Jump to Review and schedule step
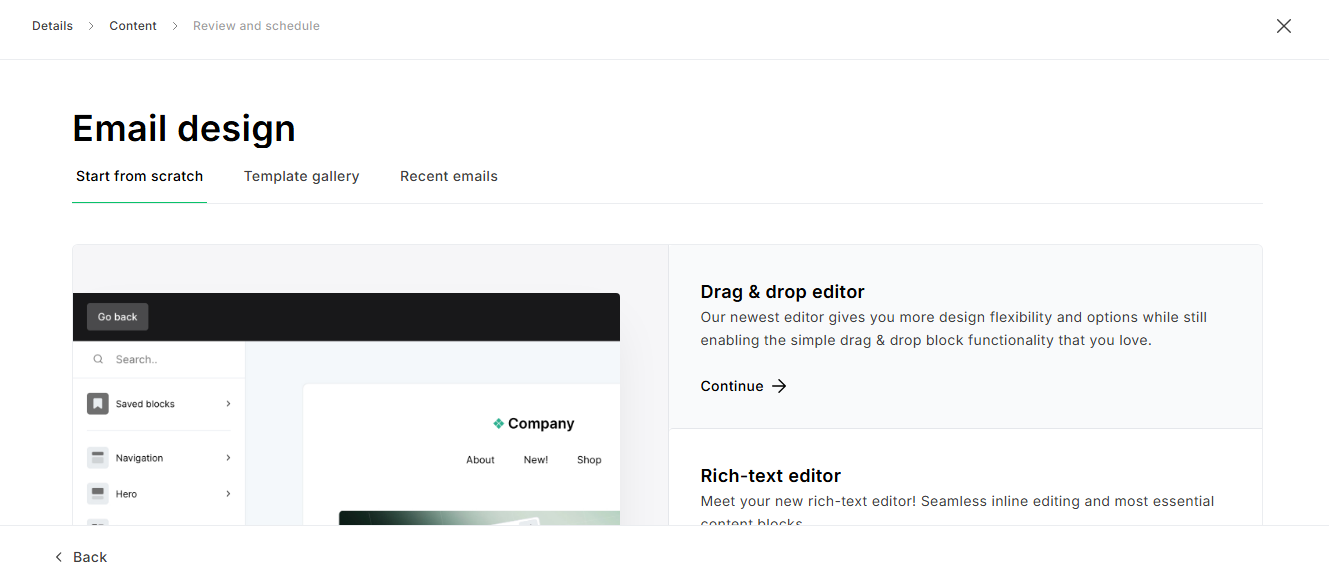Viewport: 1329px width, 573px height. (256, 26)
